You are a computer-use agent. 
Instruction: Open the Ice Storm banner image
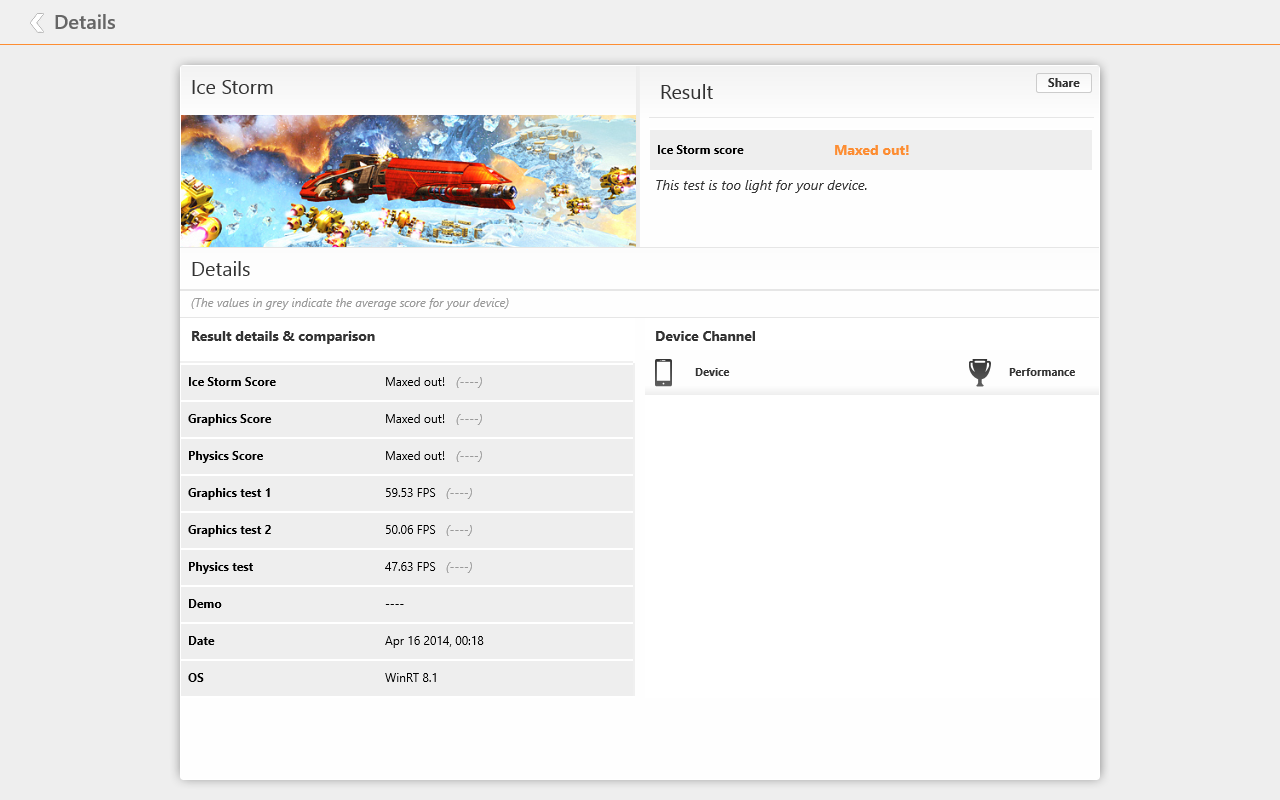coord(408,181)
